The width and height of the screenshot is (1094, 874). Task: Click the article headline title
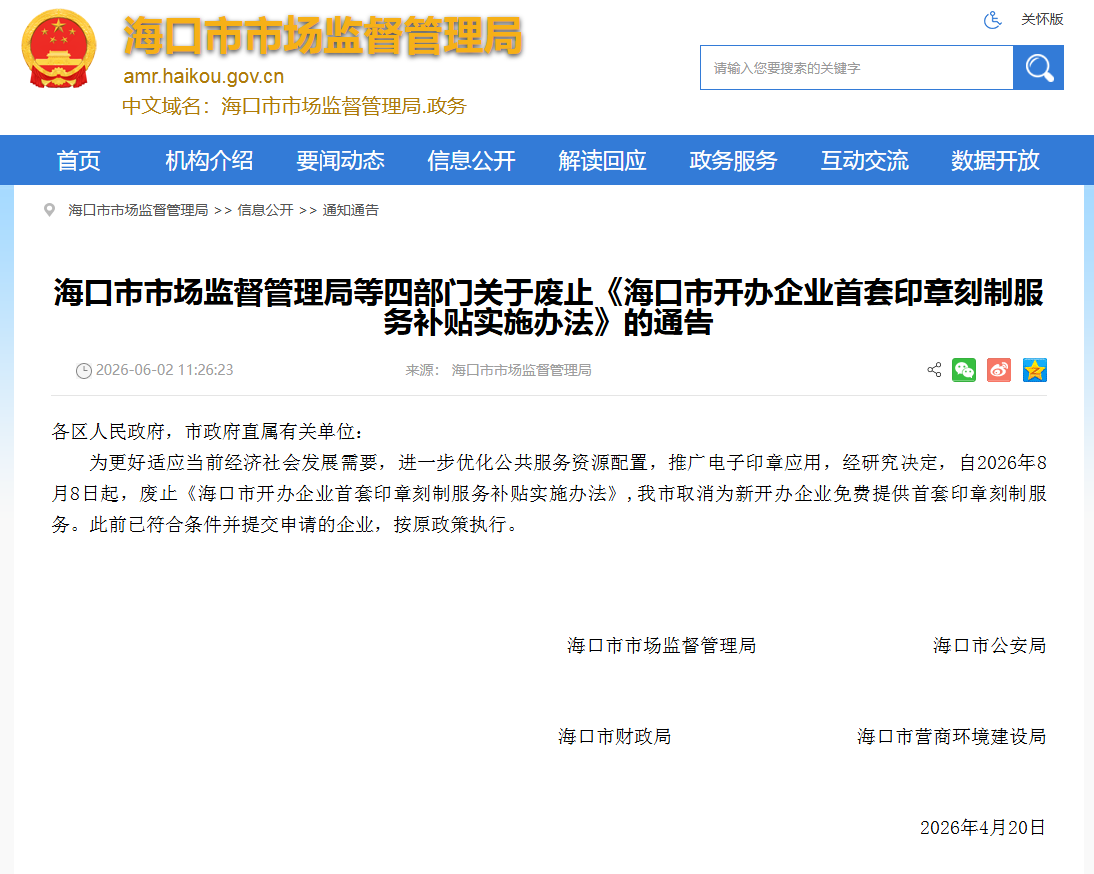tap(548, 308)
